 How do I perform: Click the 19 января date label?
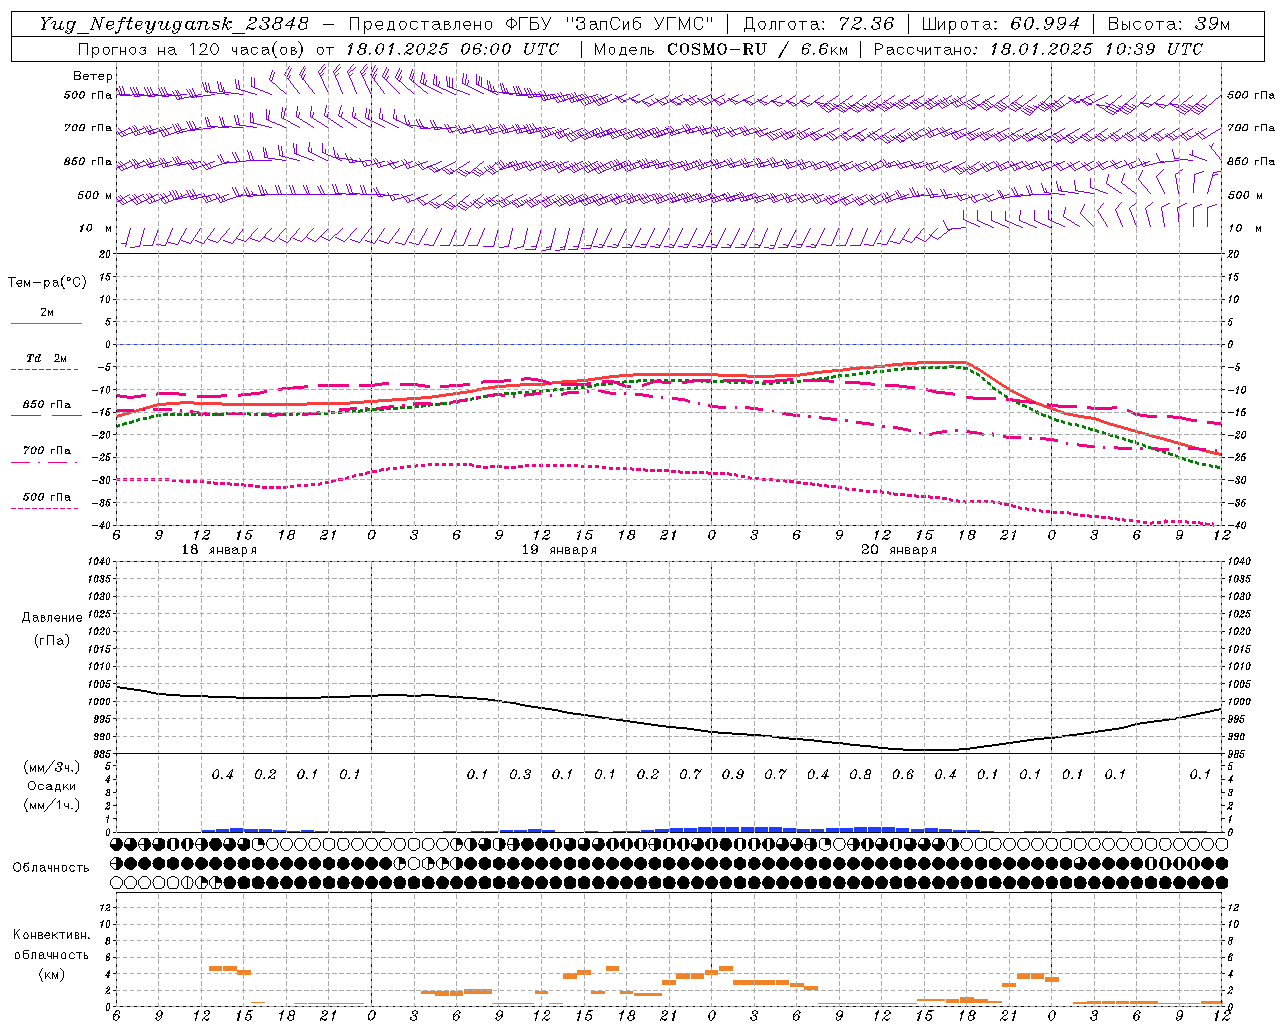(559, 550)
